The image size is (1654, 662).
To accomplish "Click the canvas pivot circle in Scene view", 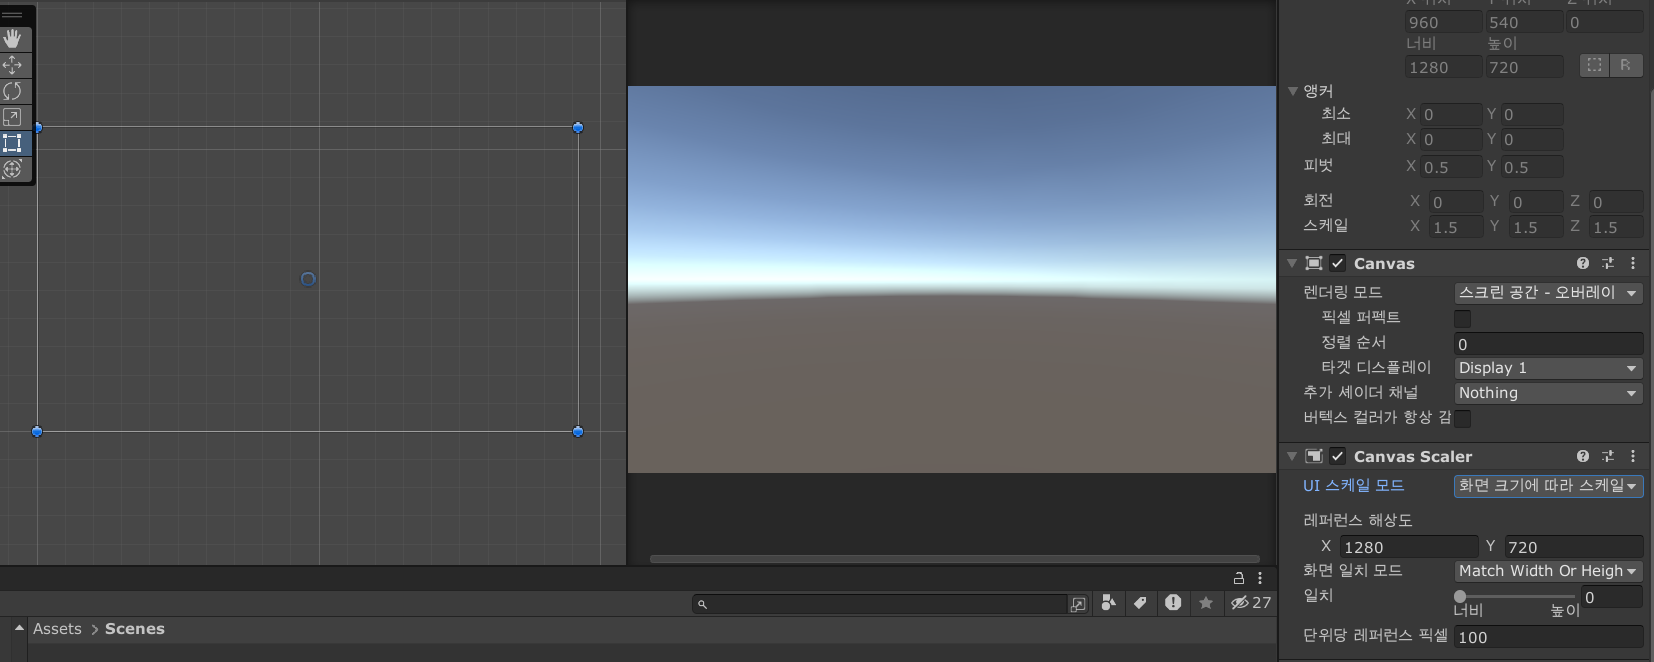I will click(308, 279).
